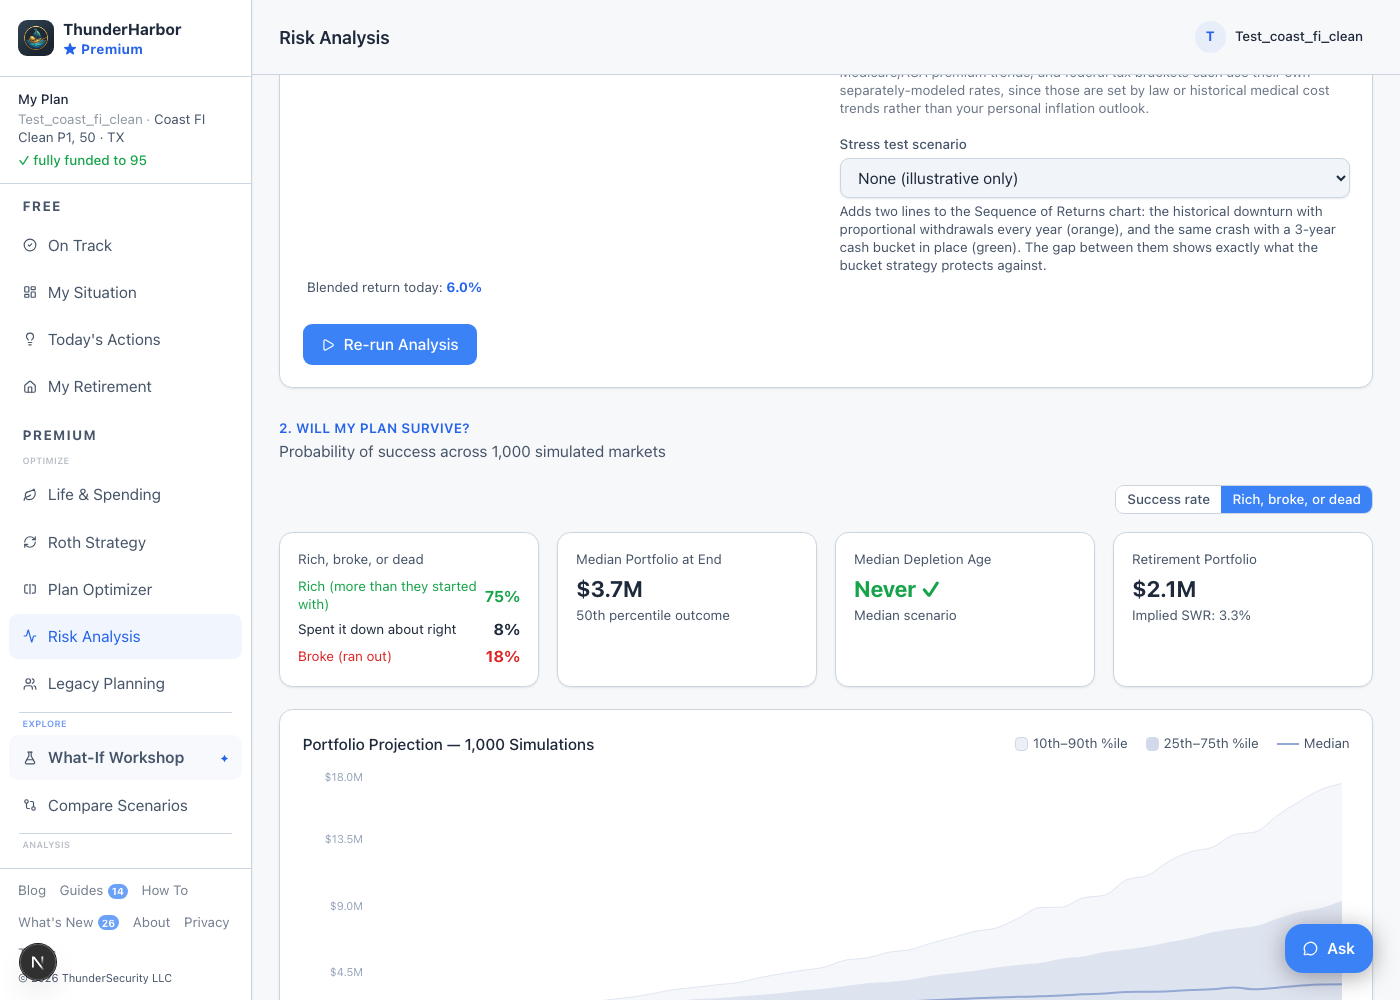Select Rich, broke, or dead view
The image size is (1400, 1000).
[1296, 499]
